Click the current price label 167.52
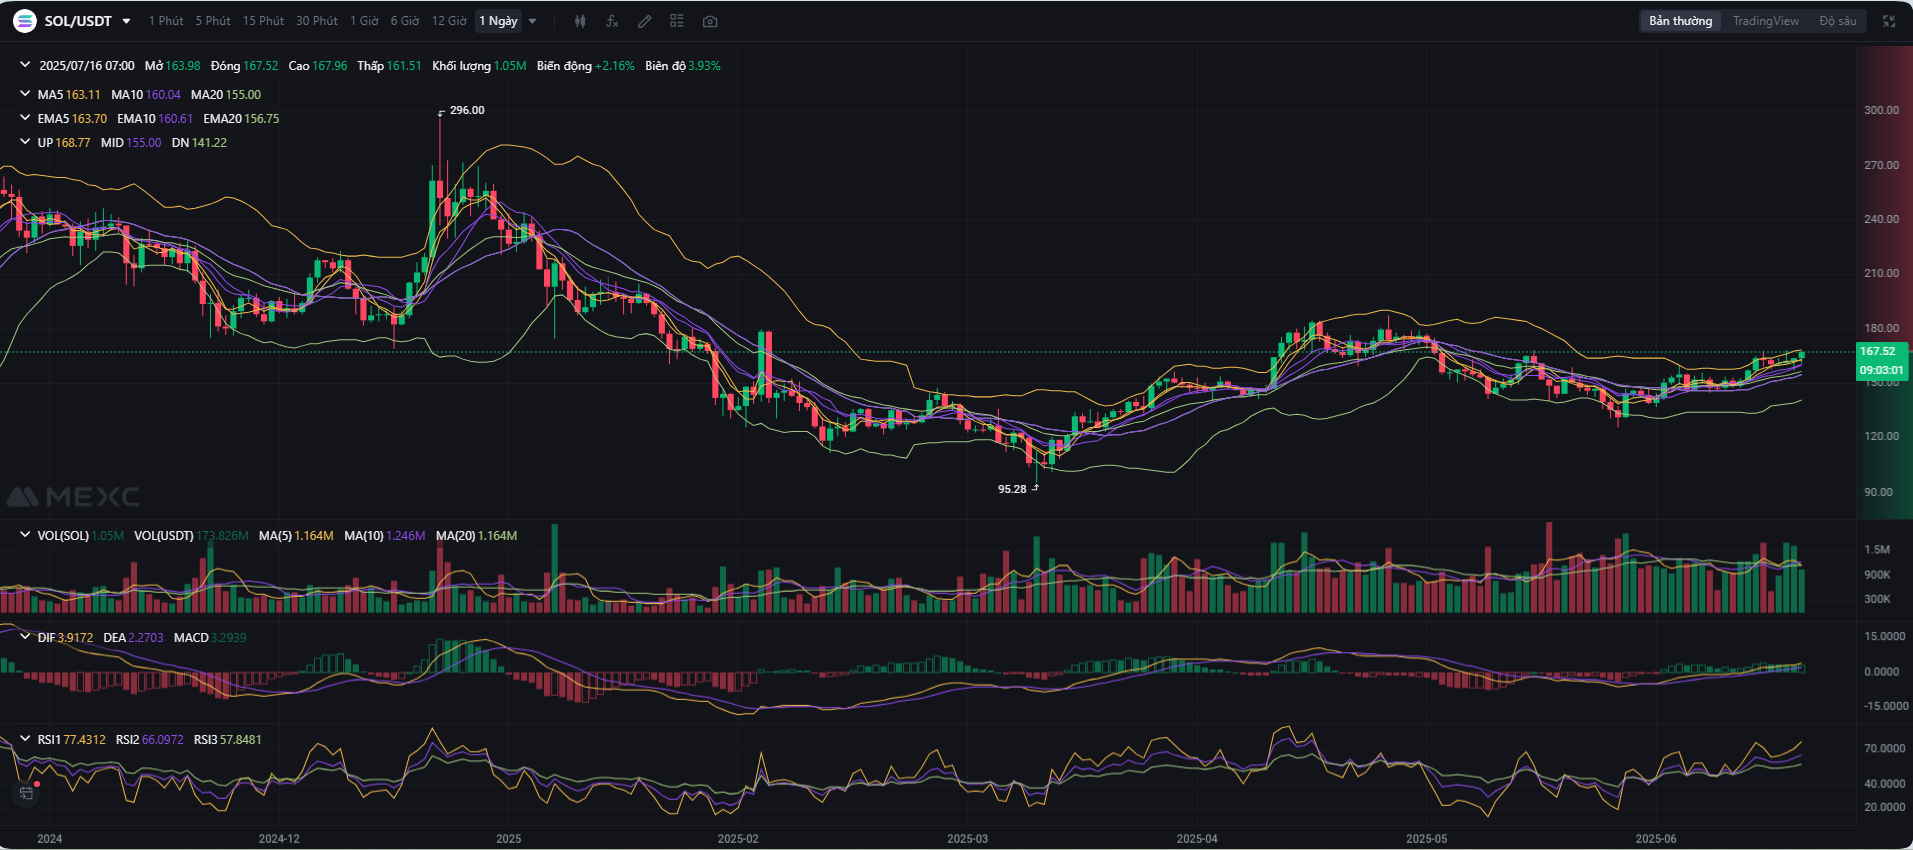Screen dimensions: 1913x850 click(1878, 351)
